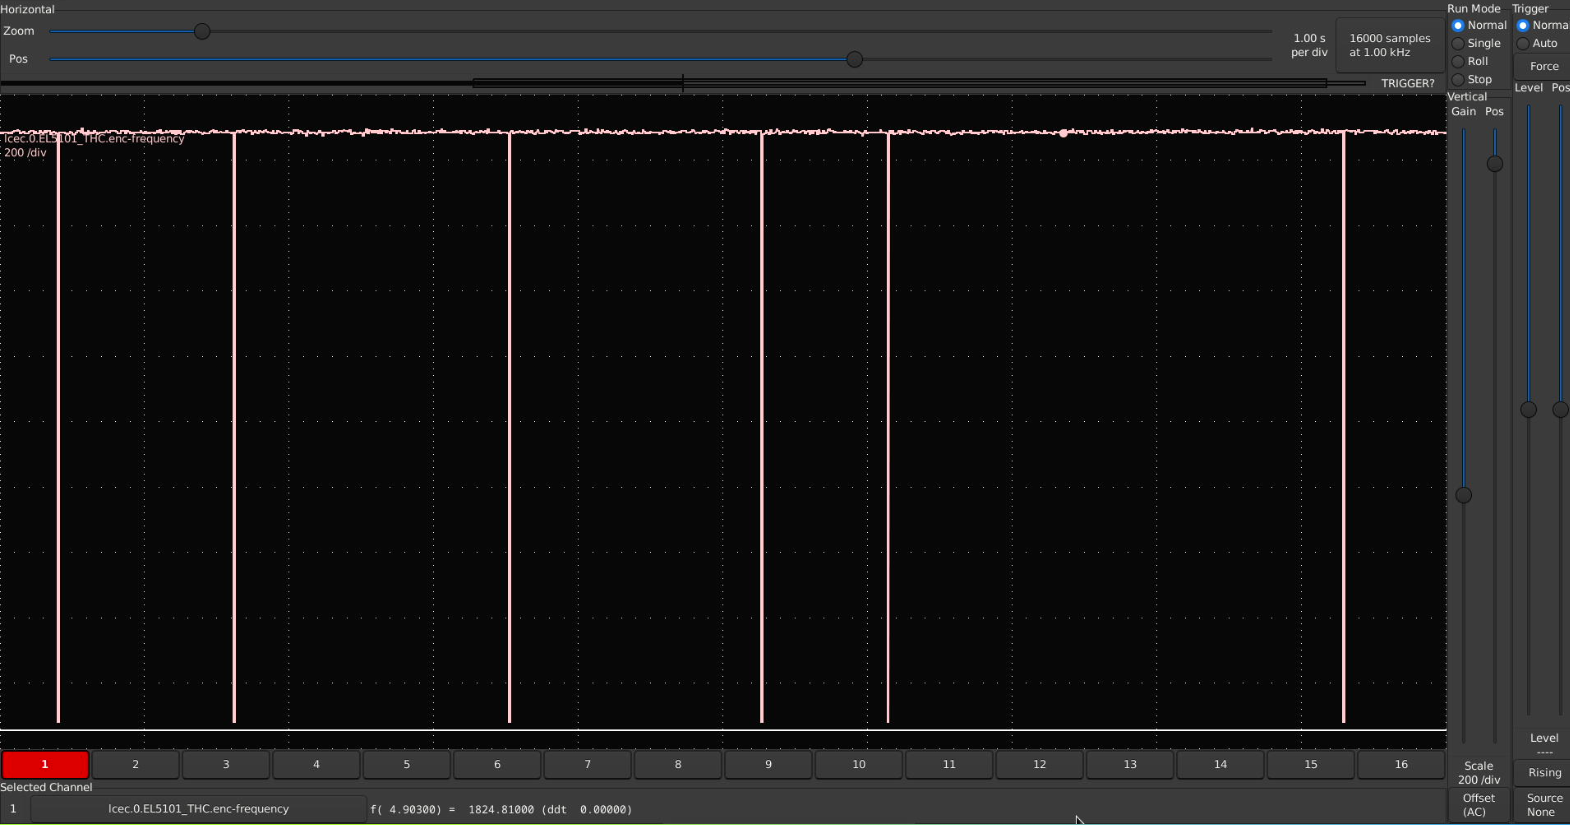This screenshot has height=825, width=1570.
Task: Select channel 3 button
Action: tap(226, 764)
